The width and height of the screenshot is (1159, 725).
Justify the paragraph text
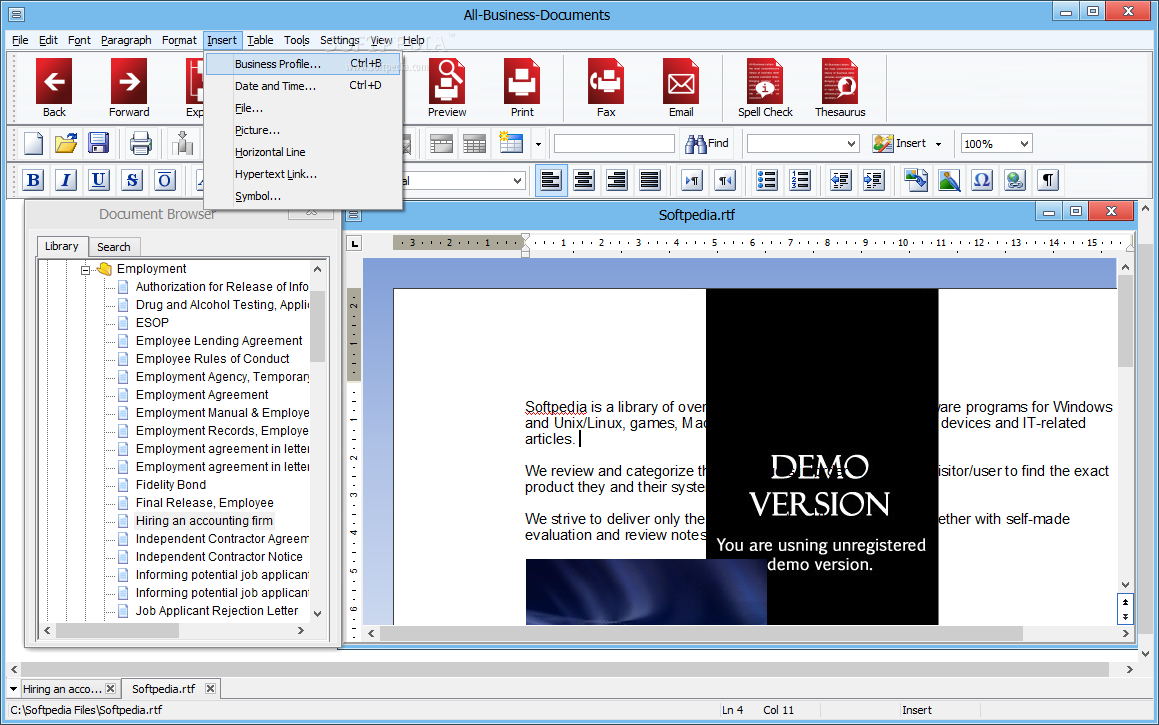coord(650,180)
